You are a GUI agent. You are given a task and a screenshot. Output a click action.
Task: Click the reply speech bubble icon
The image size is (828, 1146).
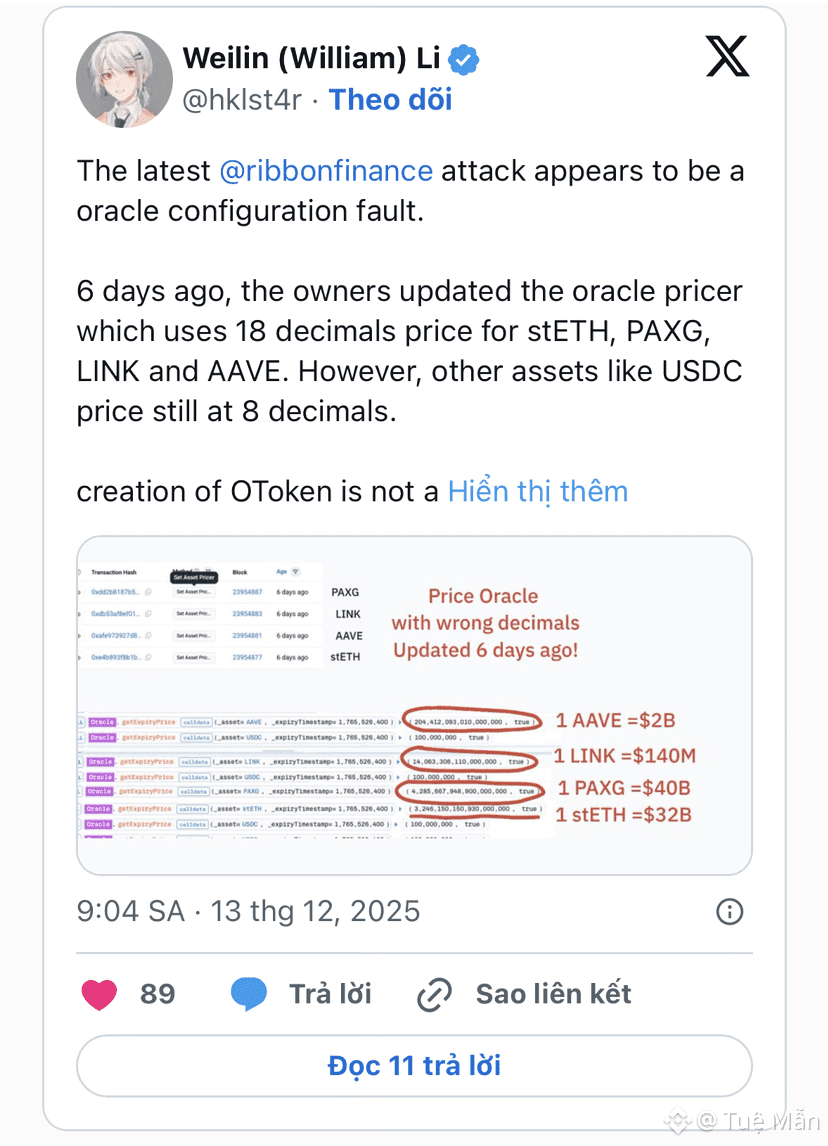point(249,993)
